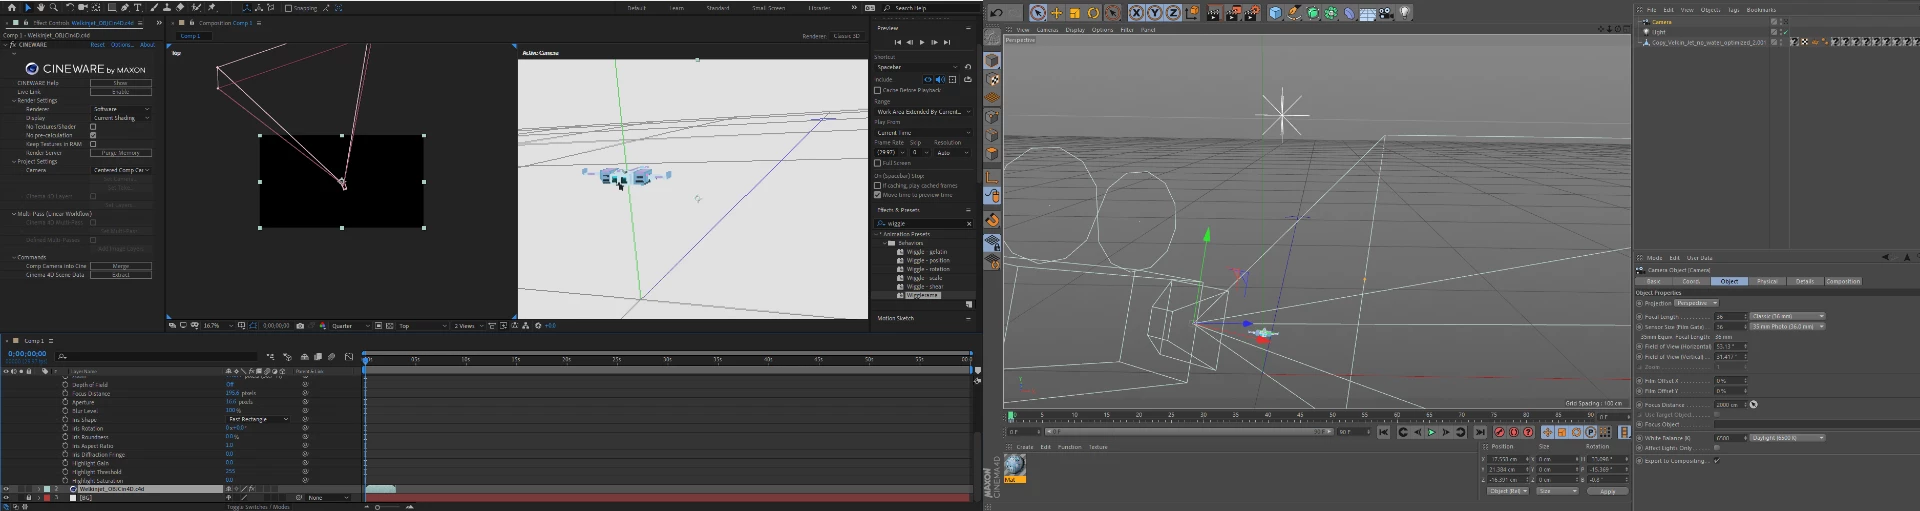1920x511 pixels.
Task: Select the Hand tool in After Effects
Action: pyautogui.click(x=41, y=7)
